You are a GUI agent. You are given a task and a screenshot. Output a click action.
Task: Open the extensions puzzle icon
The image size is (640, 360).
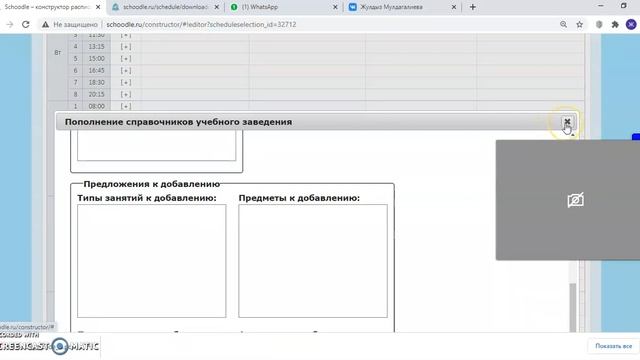point(615,24)
